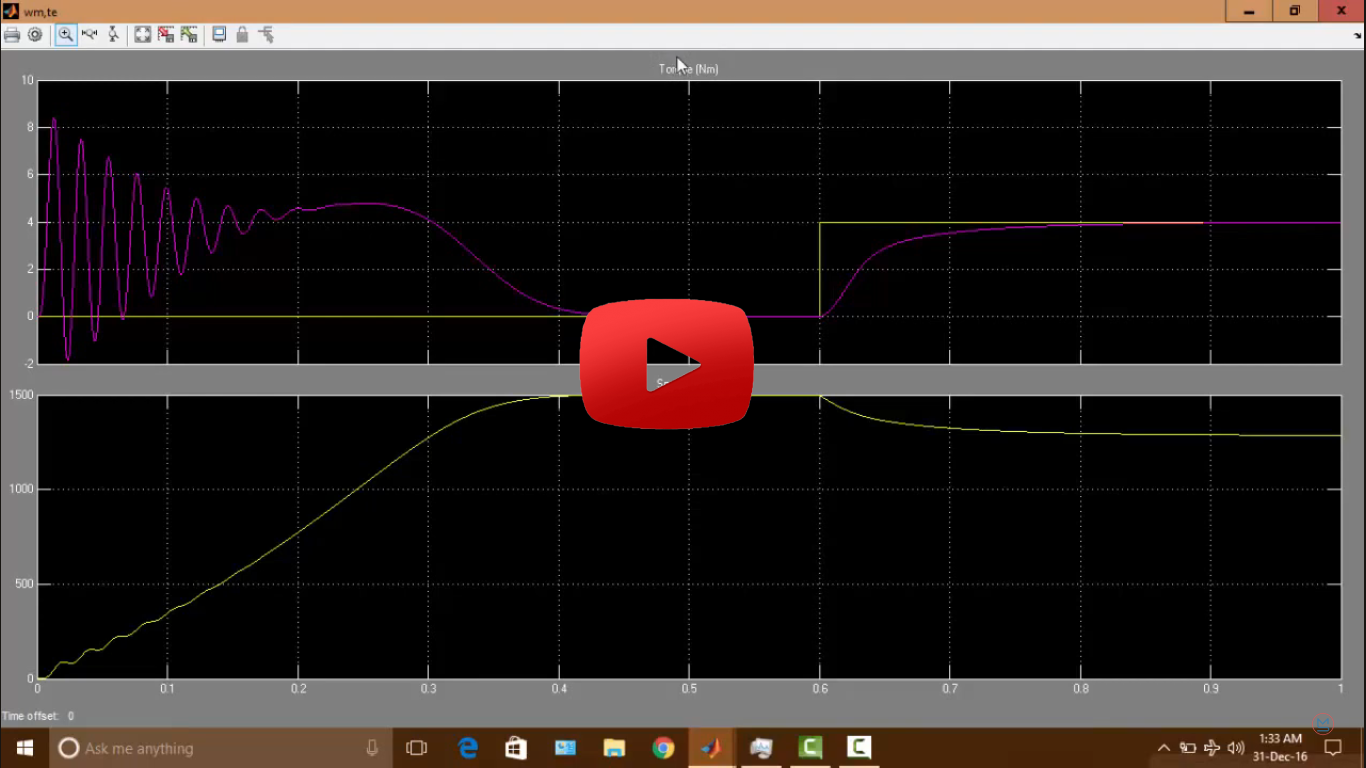Click the yellow load torque step line
1366x768 pixels.
pyautogui.click(x=820, y=270)
